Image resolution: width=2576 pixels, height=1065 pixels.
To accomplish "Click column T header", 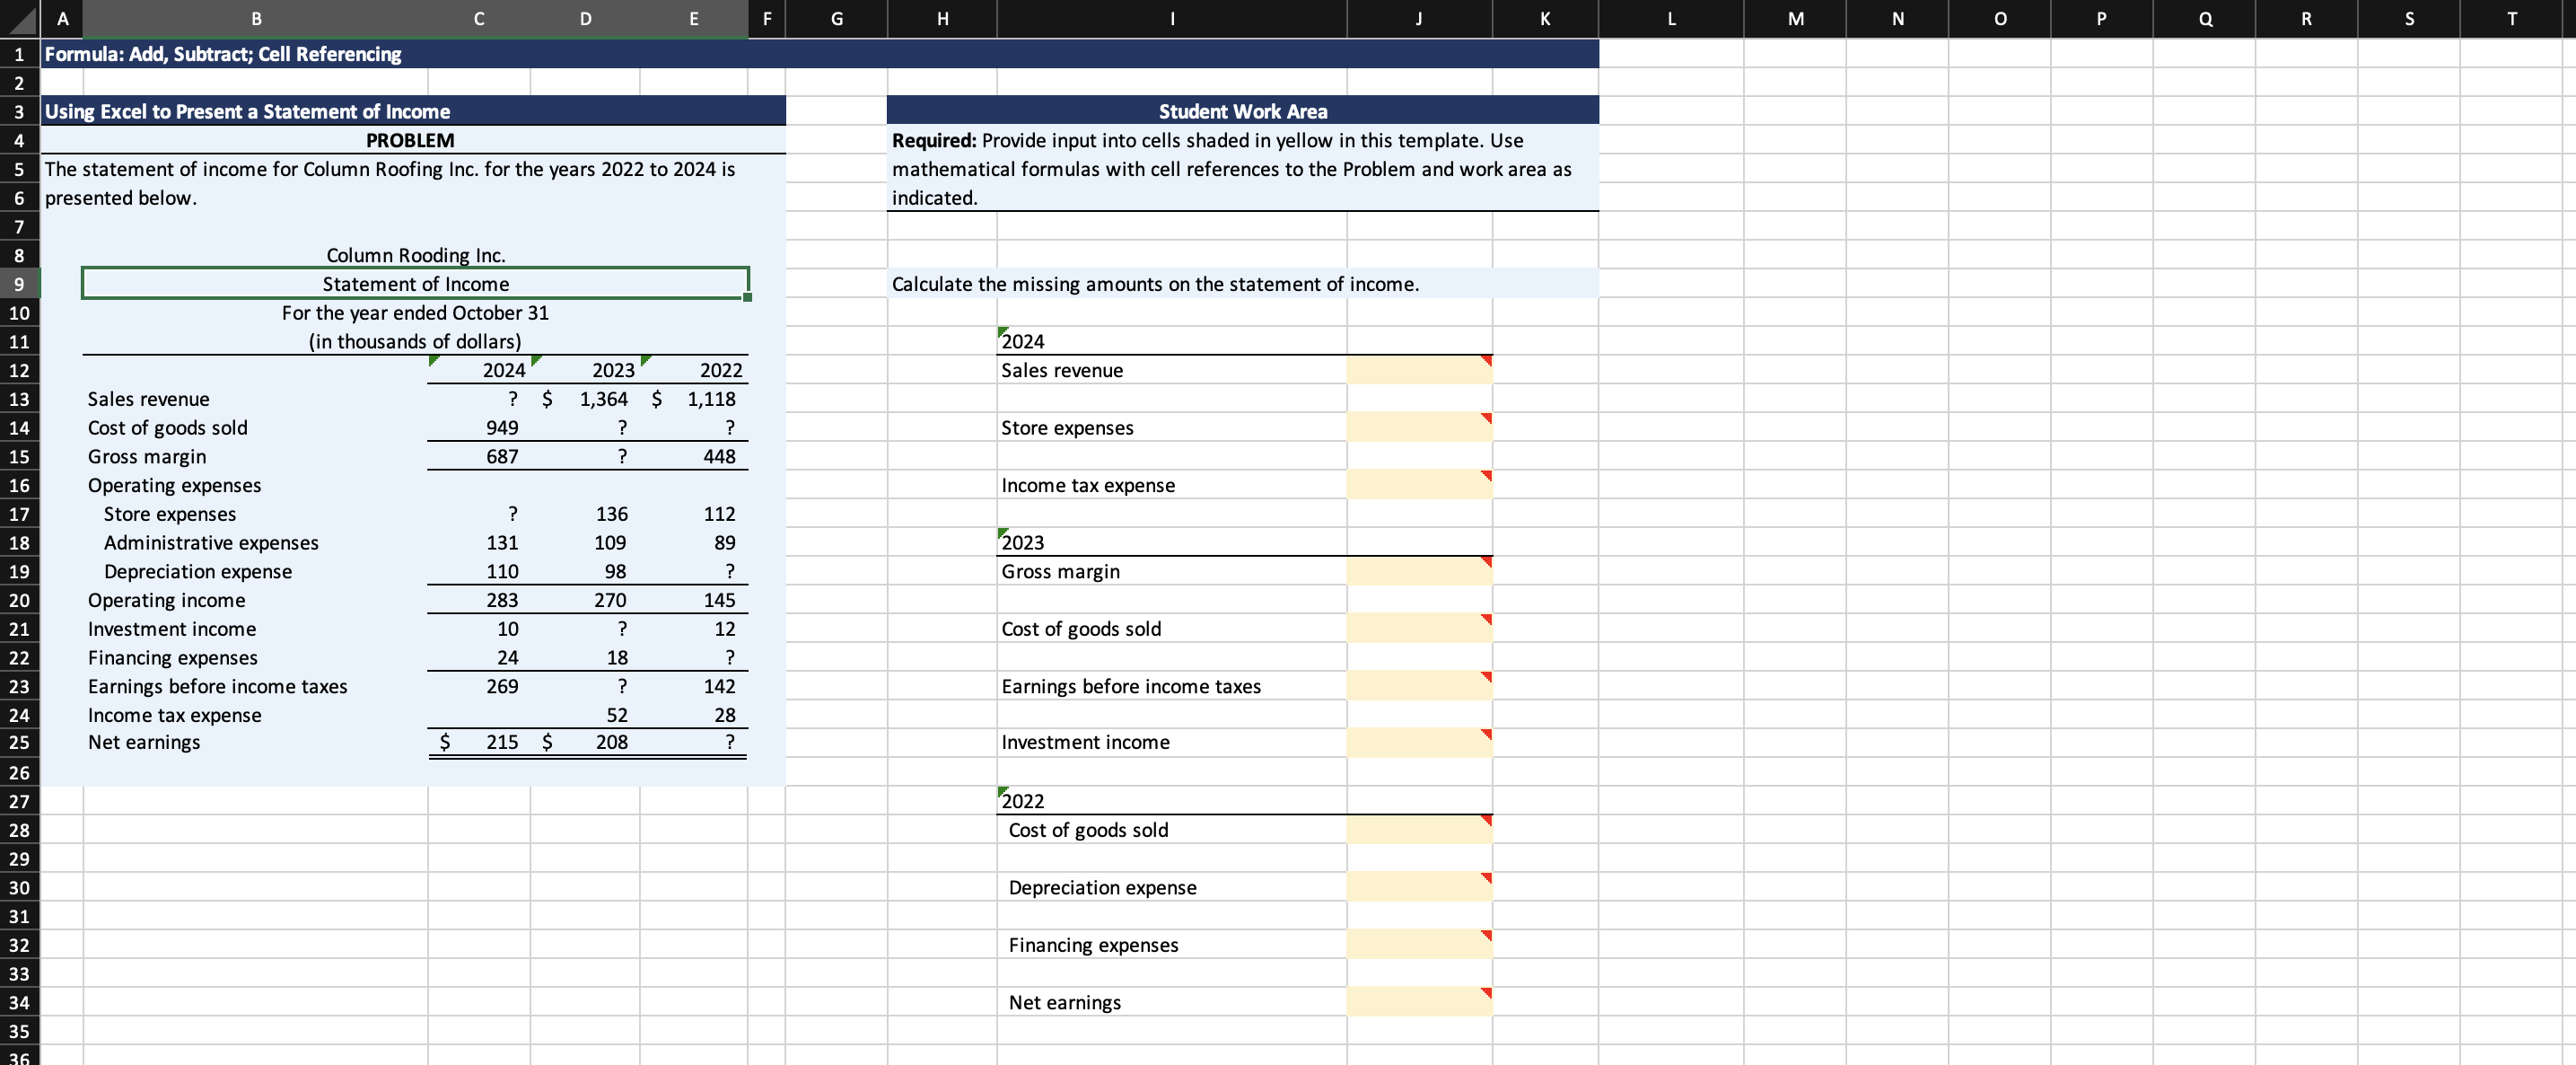I will (x=2511, y=18).
